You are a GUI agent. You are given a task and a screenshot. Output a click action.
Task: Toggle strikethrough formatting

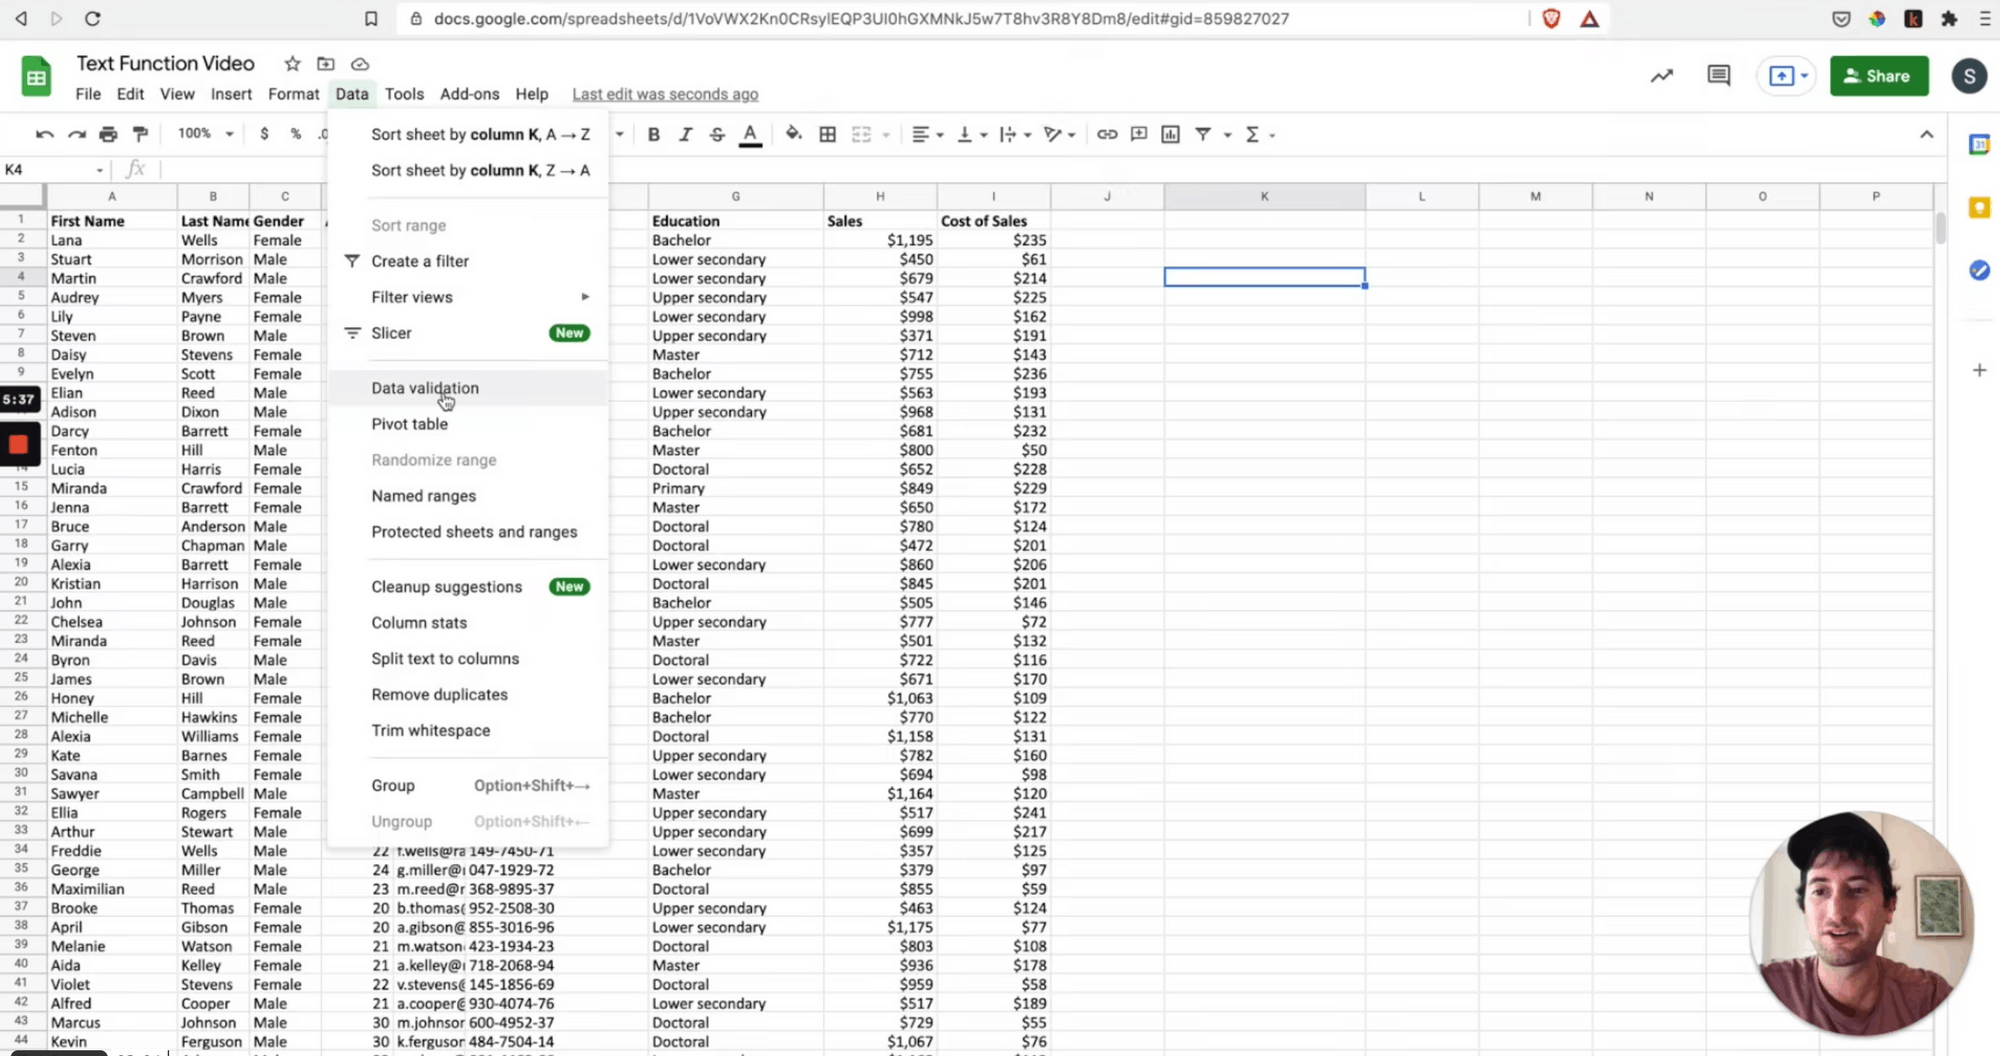point(717,134)
